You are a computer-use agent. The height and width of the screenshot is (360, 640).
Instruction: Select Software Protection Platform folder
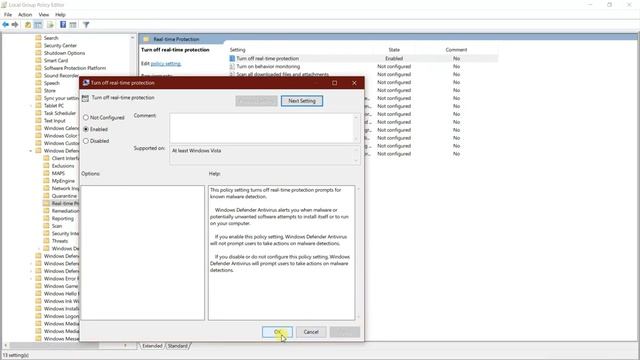(75, 68)
